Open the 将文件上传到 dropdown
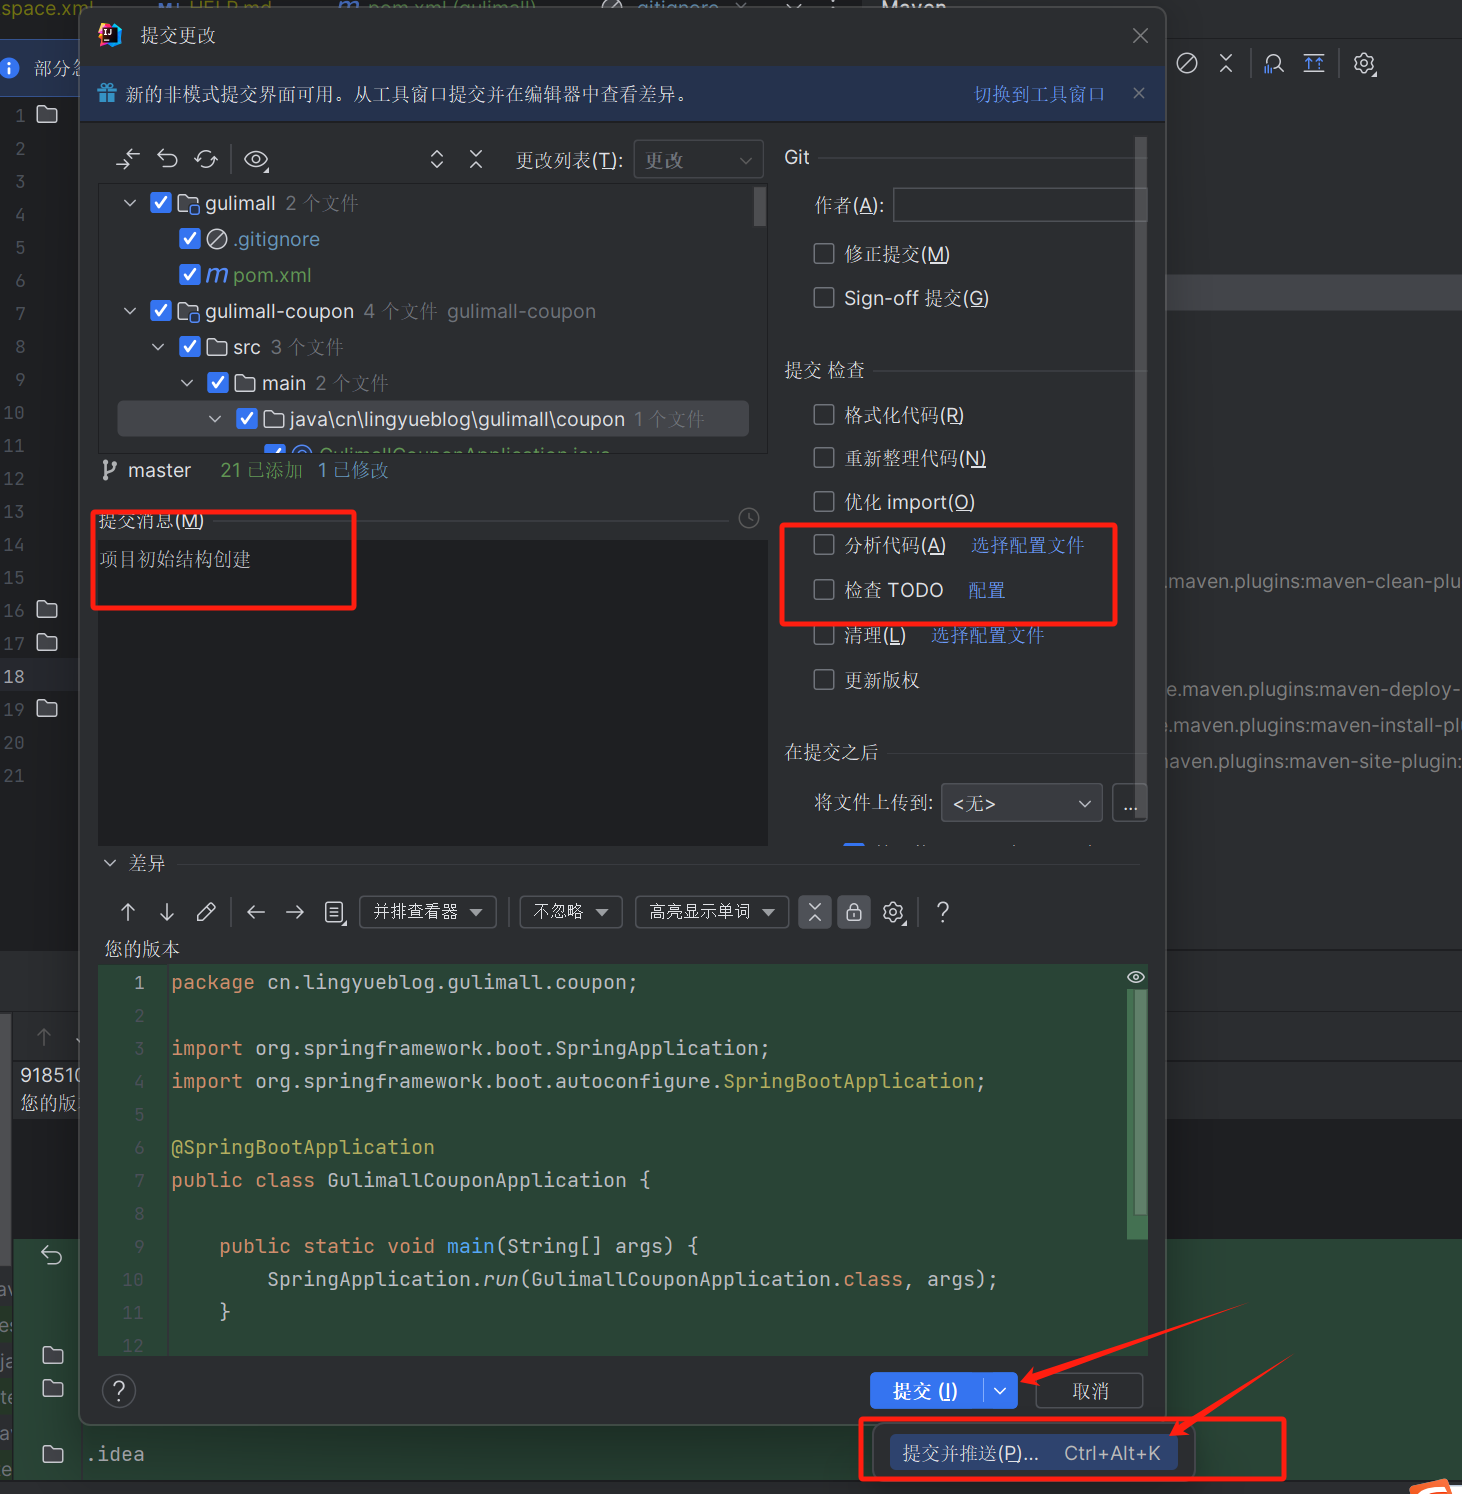 (x=1022, y=803)
